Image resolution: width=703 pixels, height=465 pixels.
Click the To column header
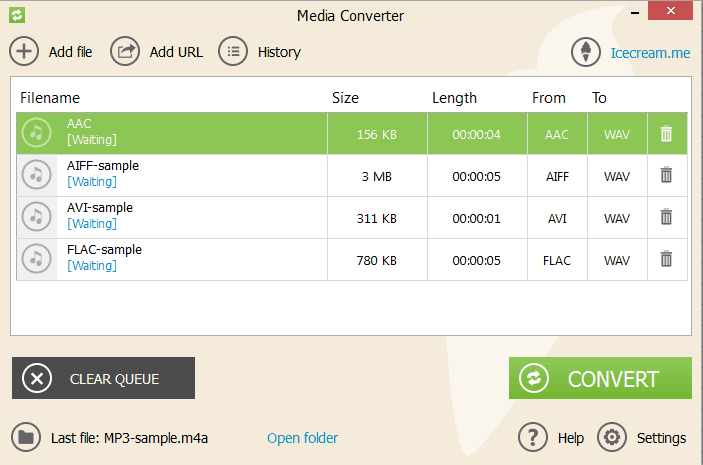click(599, 98)
